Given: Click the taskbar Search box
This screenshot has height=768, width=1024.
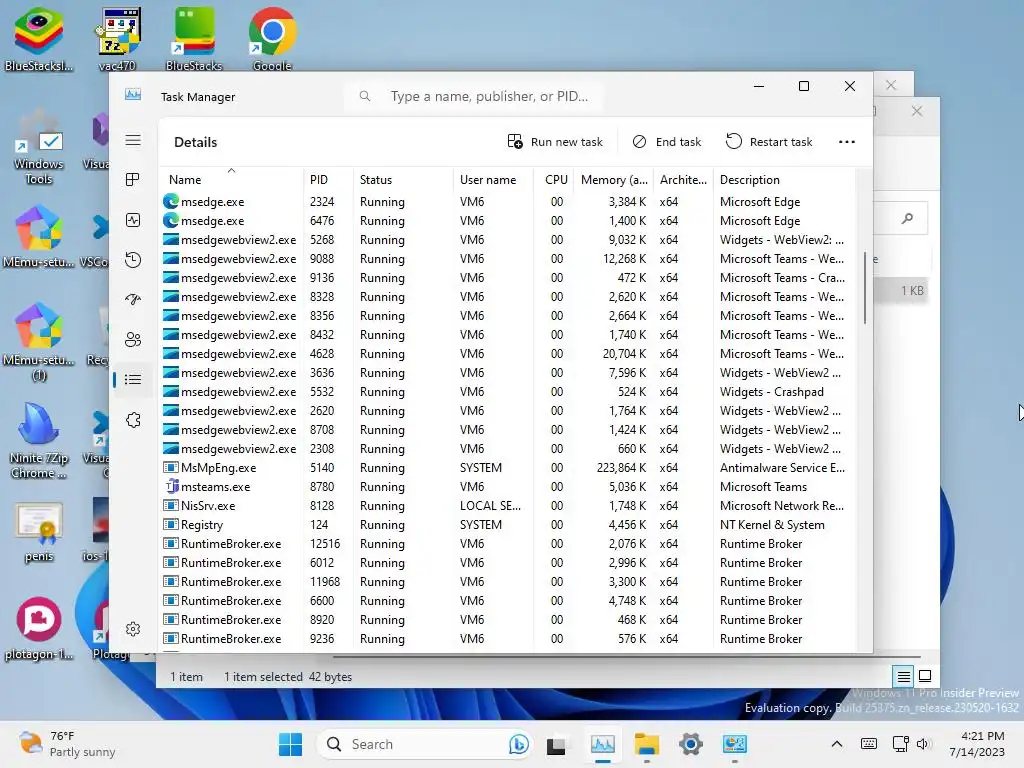Looking at the screenshot, I should tap(424, 744).
